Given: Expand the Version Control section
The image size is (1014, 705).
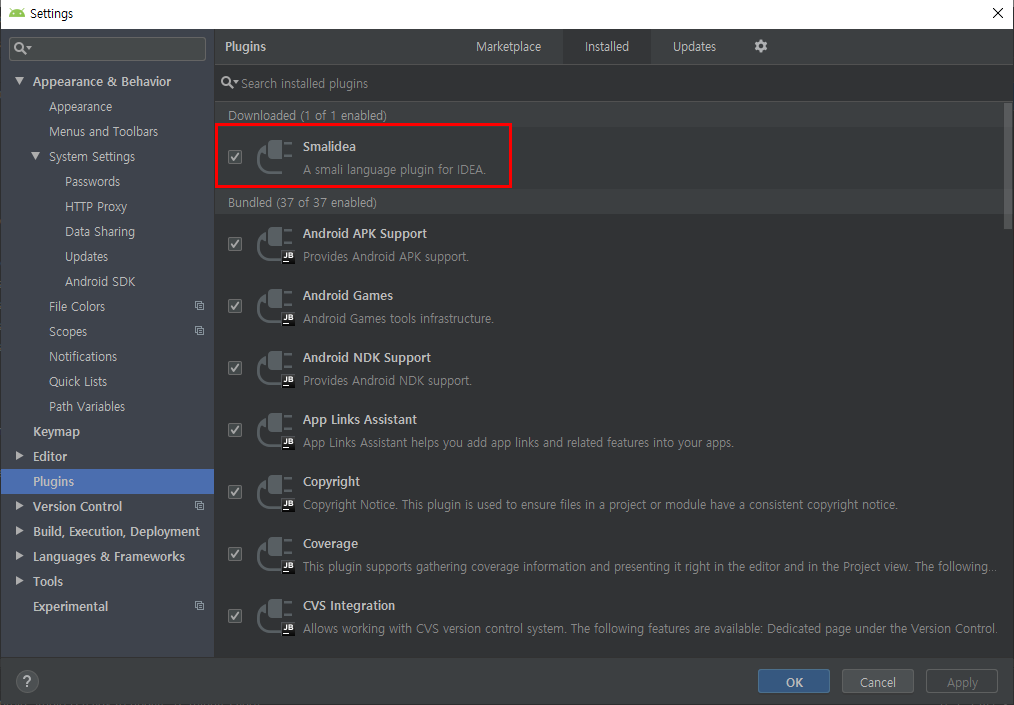Looking at the screenshot, I should (x=19, y=506).
